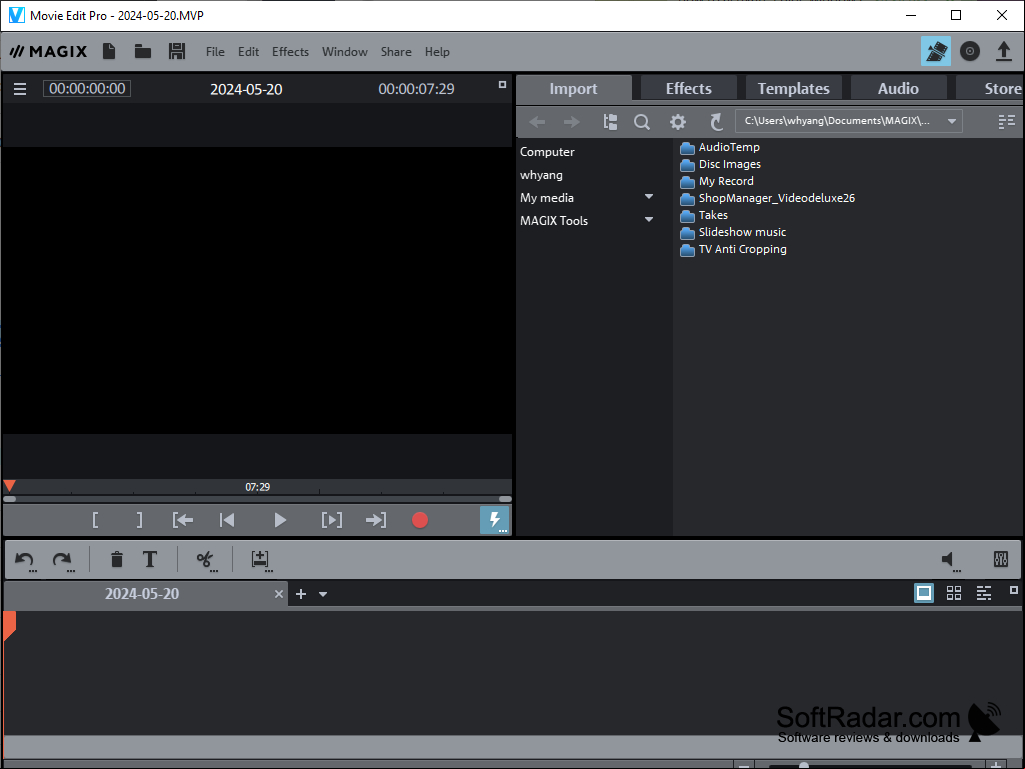
Task: Change the Media Pool list display mode
Action: pos(1007,122)
